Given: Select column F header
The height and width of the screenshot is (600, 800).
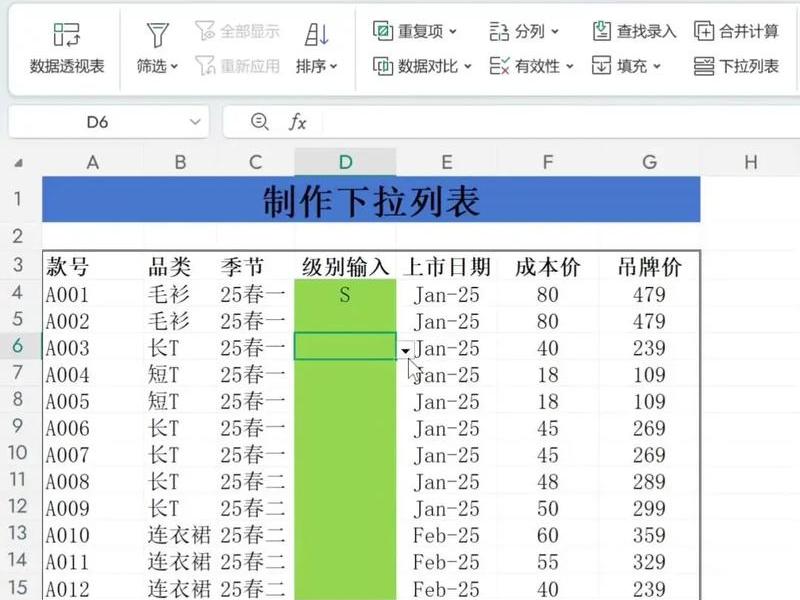Looking at the screenshot, I should 548,162.
